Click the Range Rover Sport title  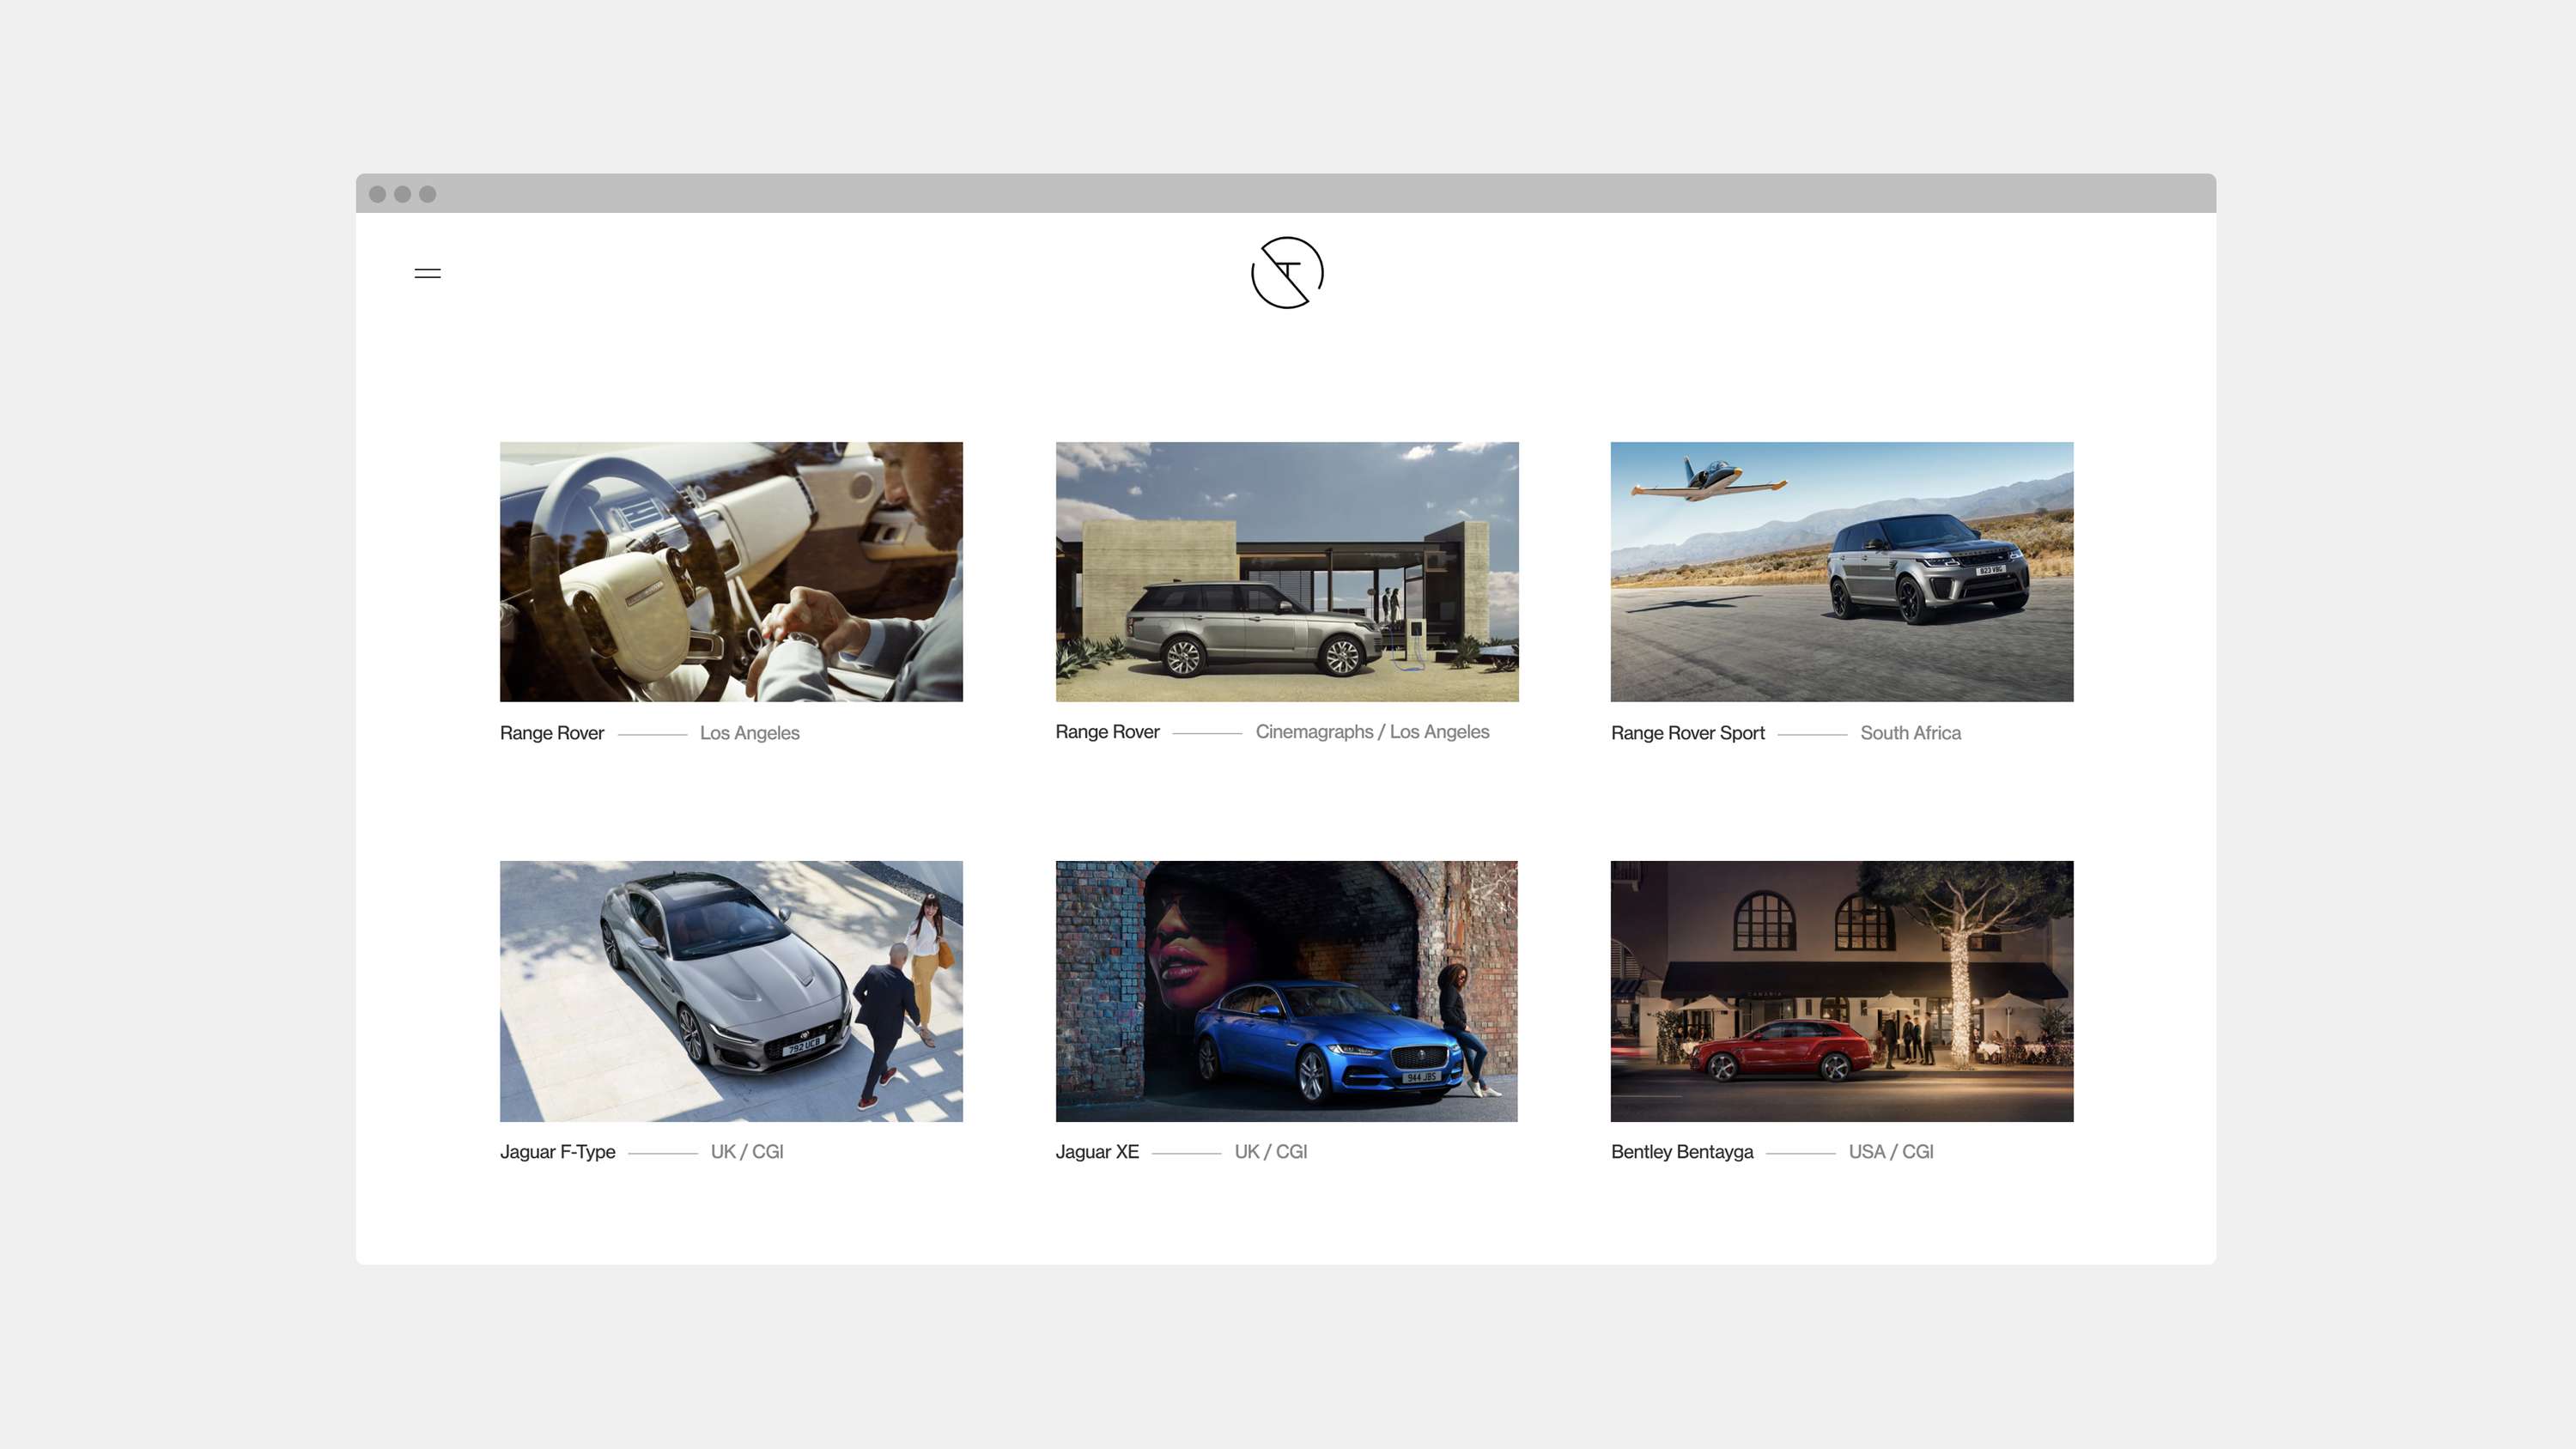1688,733
